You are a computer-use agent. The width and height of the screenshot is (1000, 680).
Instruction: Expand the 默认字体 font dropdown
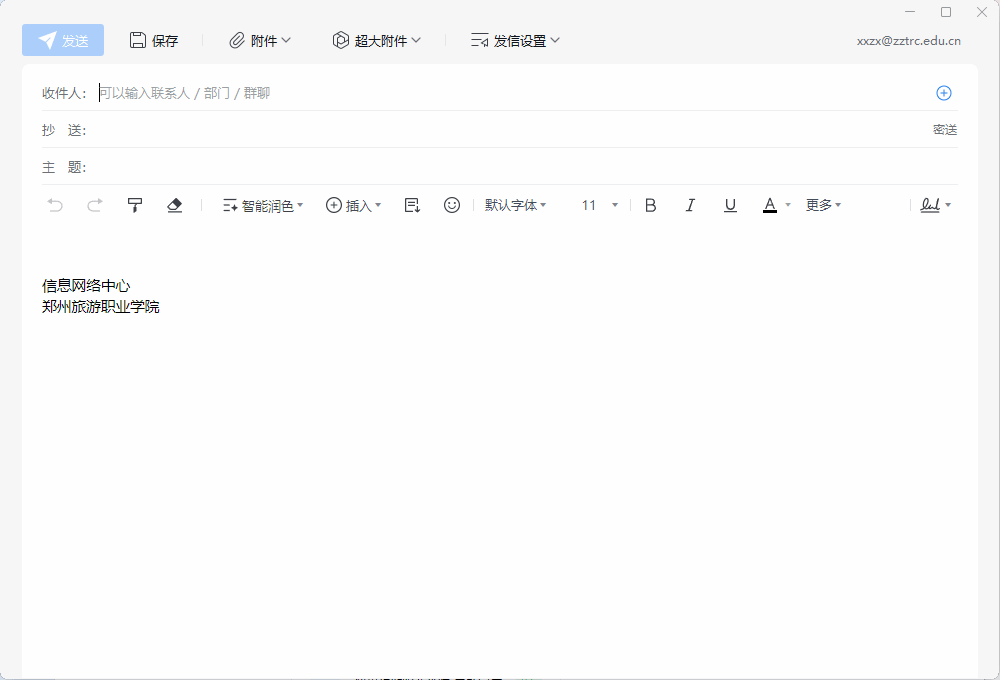(516, 205)
